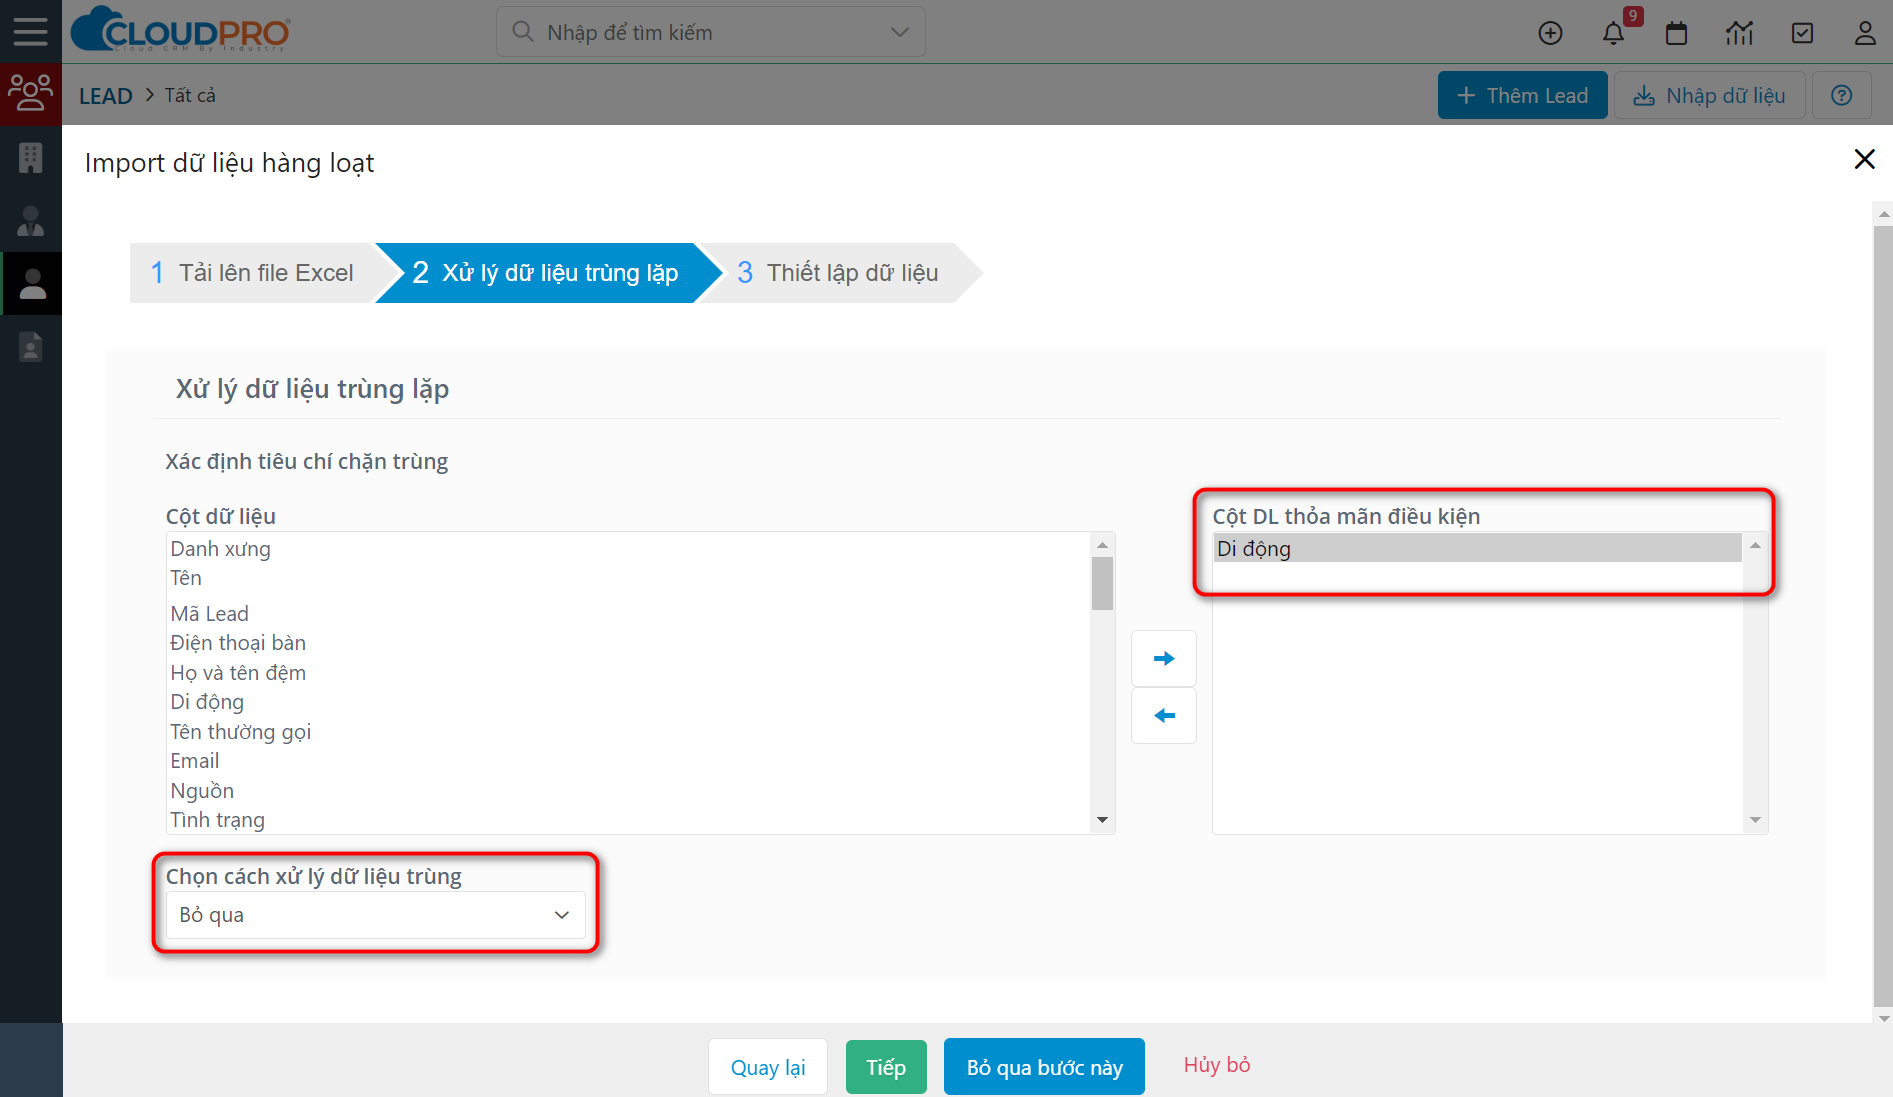Click the help question mark button

coord(1841,95)
